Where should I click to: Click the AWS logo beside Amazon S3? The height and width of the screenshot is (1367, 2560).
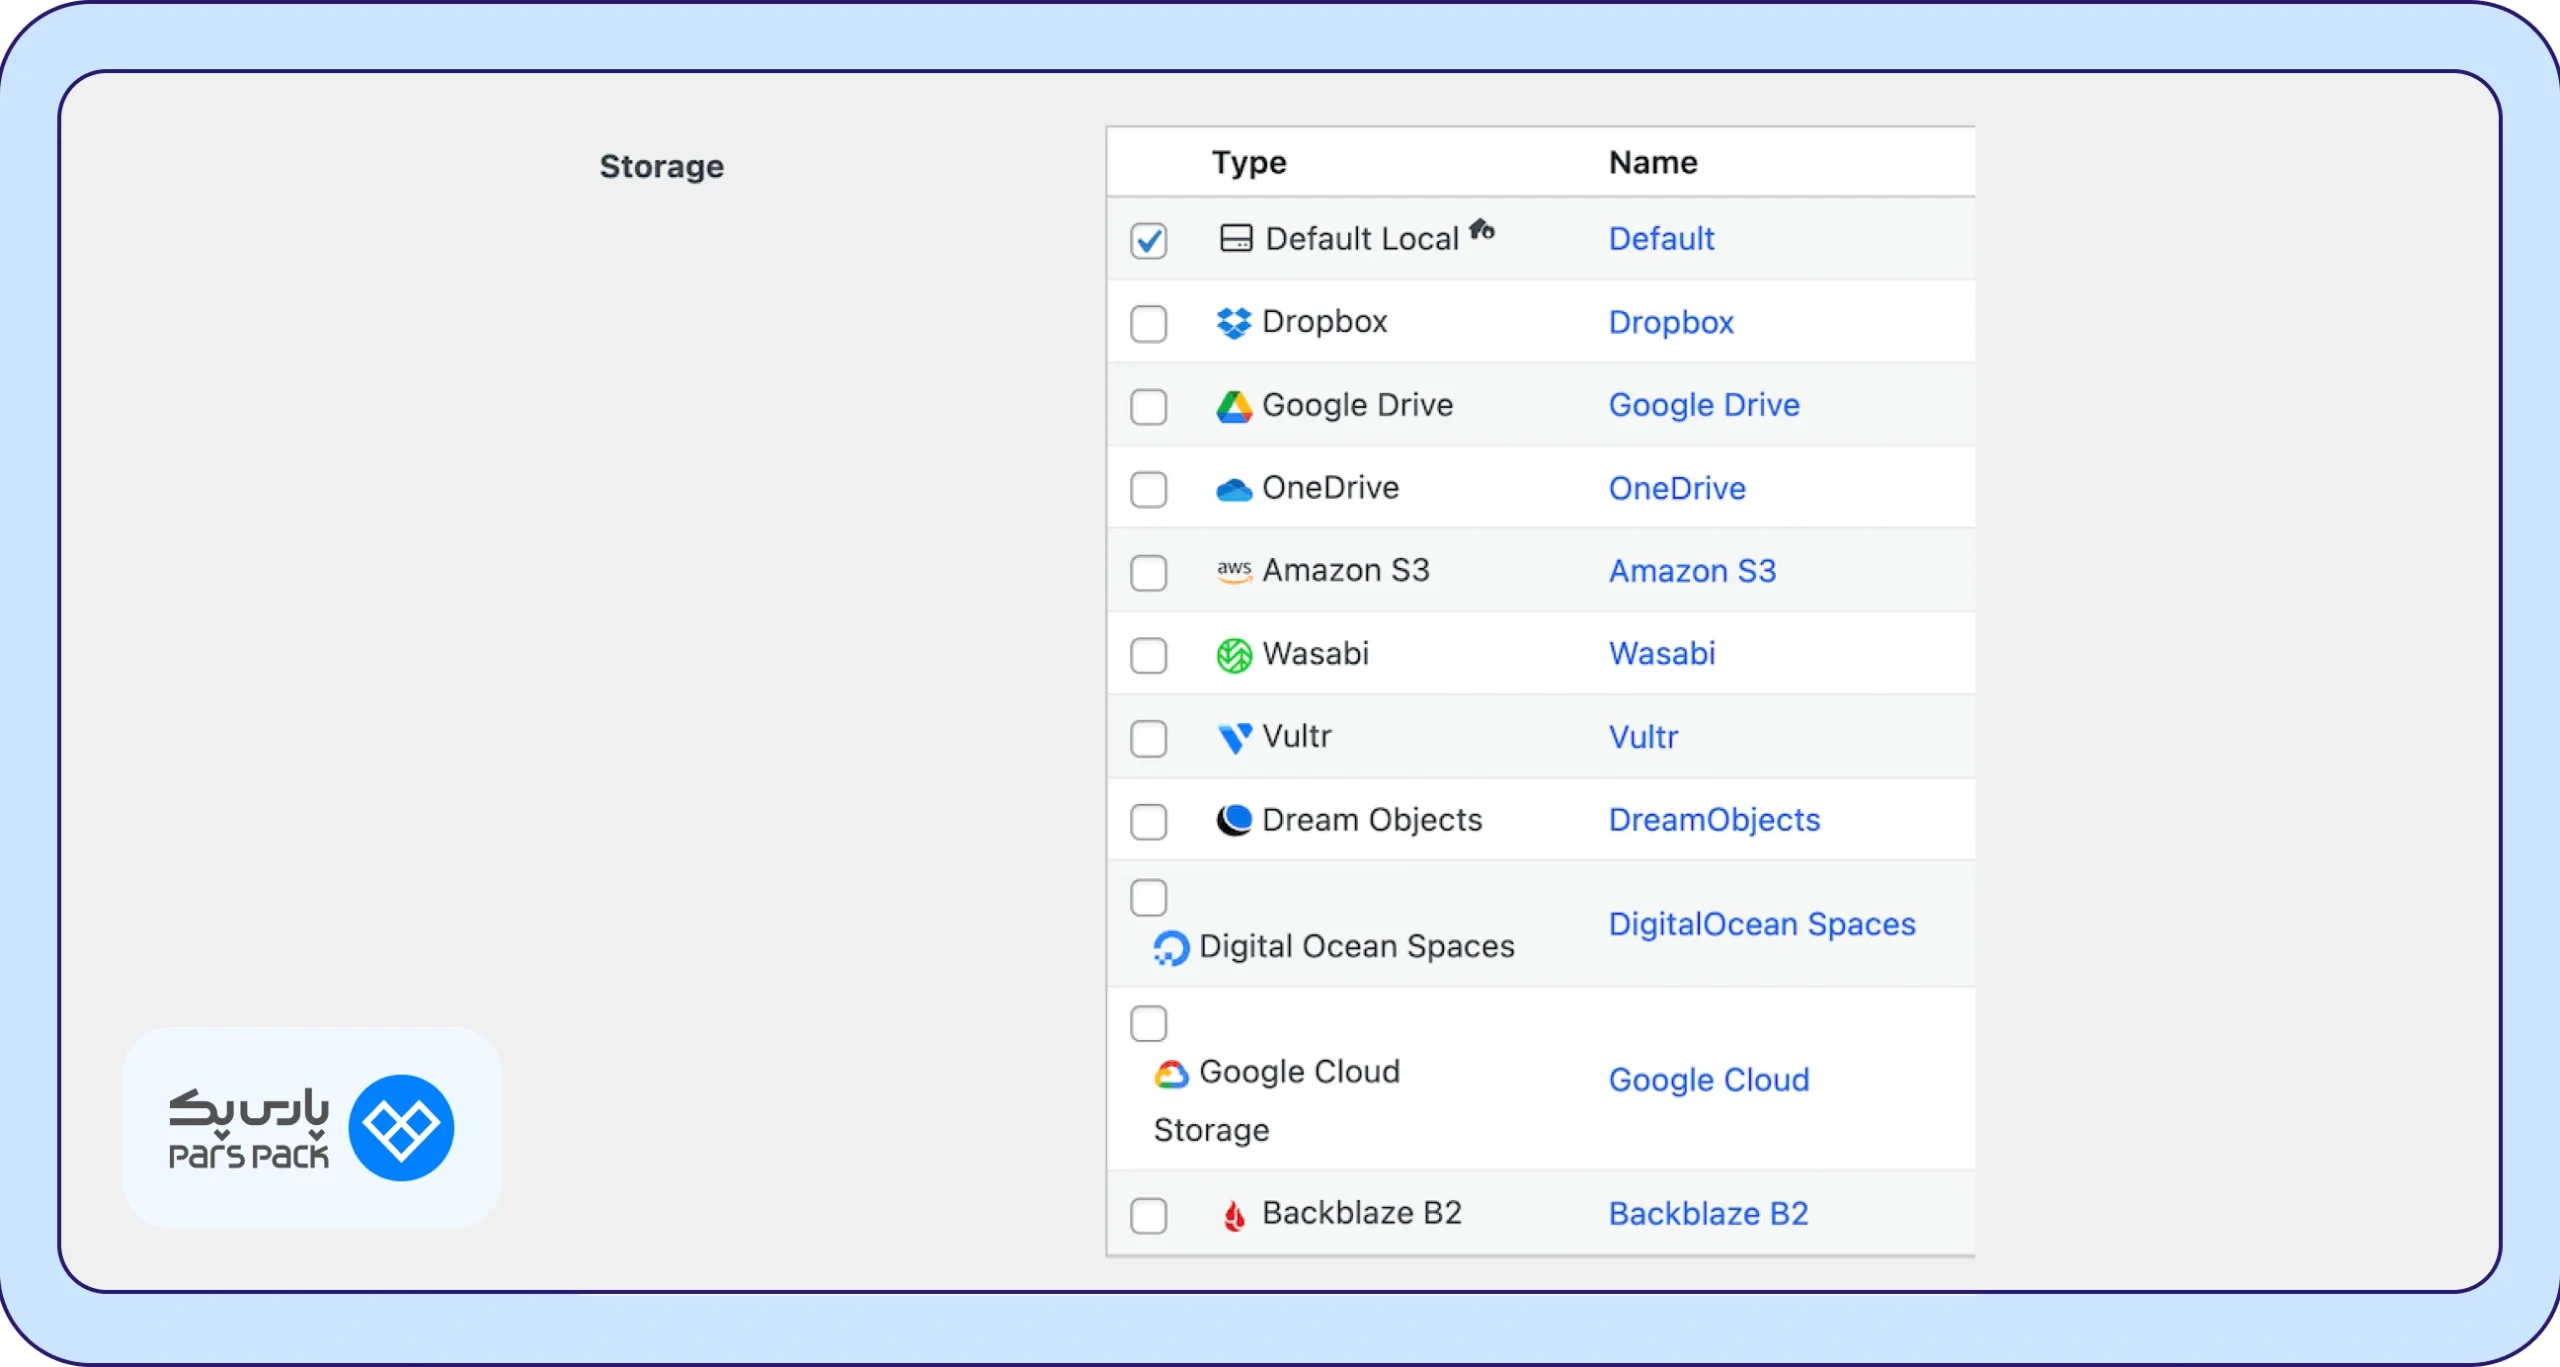pyautogui.click(x=1234, y=571)
